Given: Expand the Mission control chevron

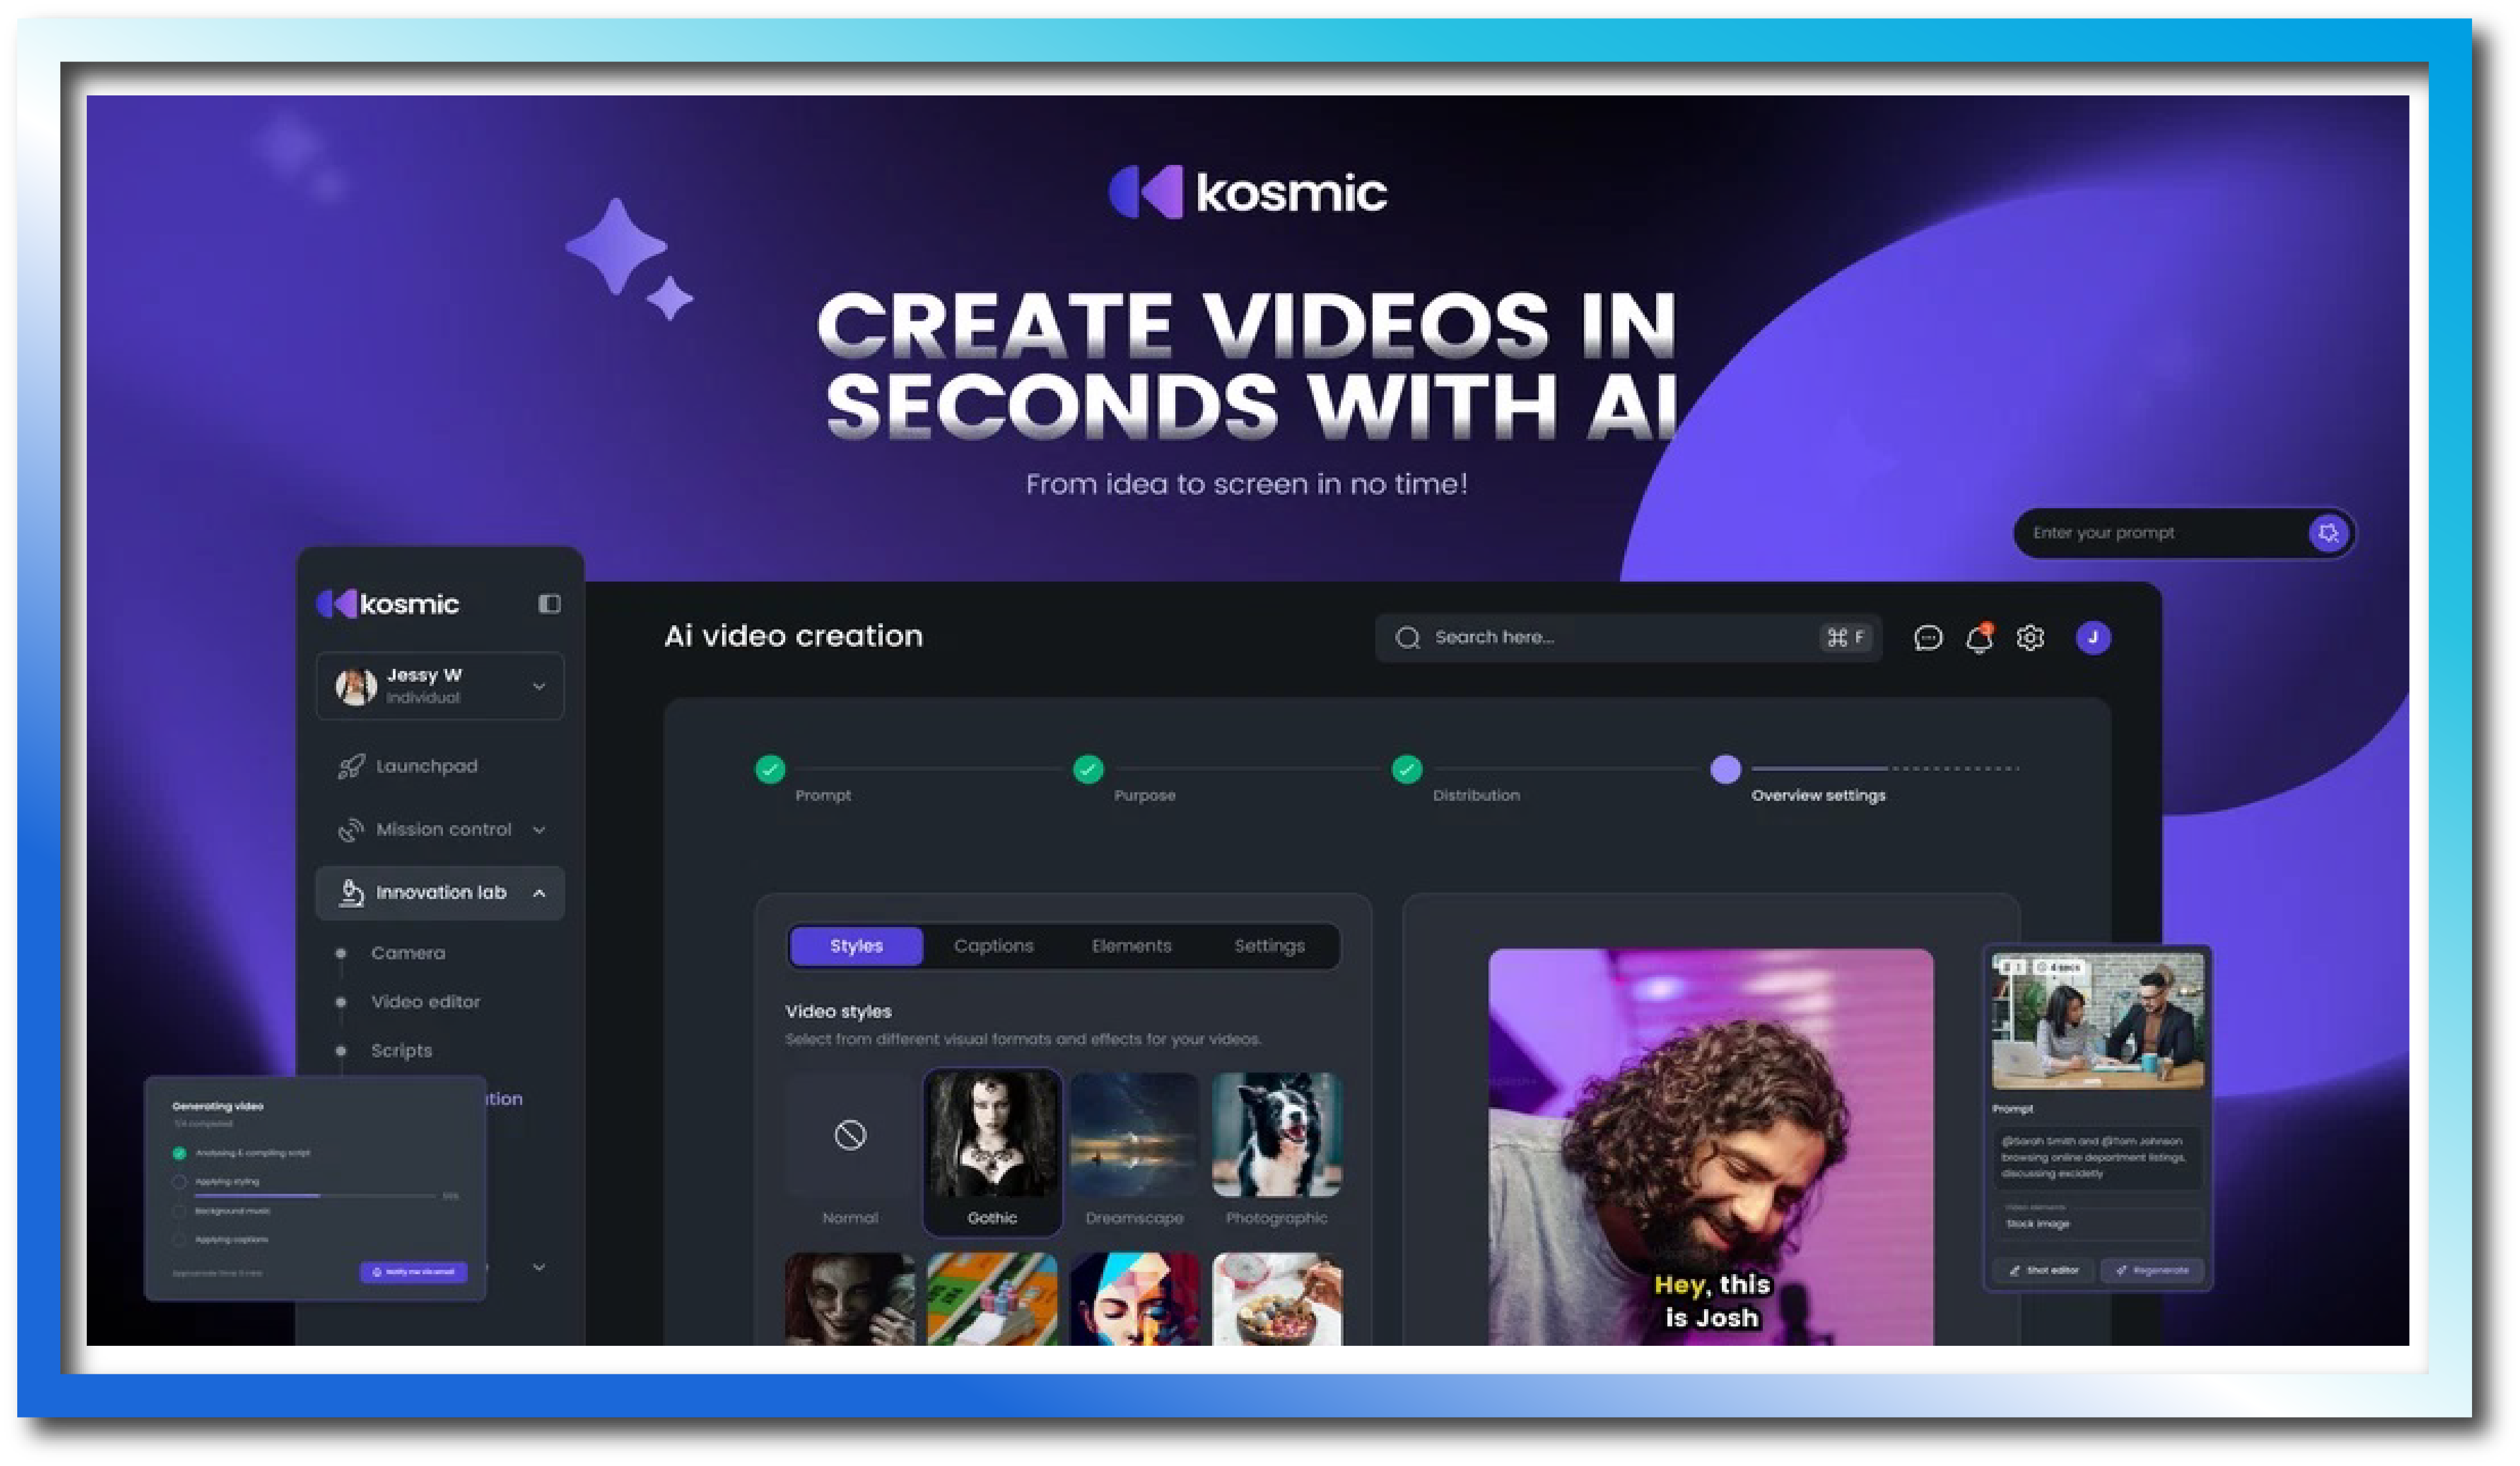Looking at the screenshot, I should tap(539, 829).
